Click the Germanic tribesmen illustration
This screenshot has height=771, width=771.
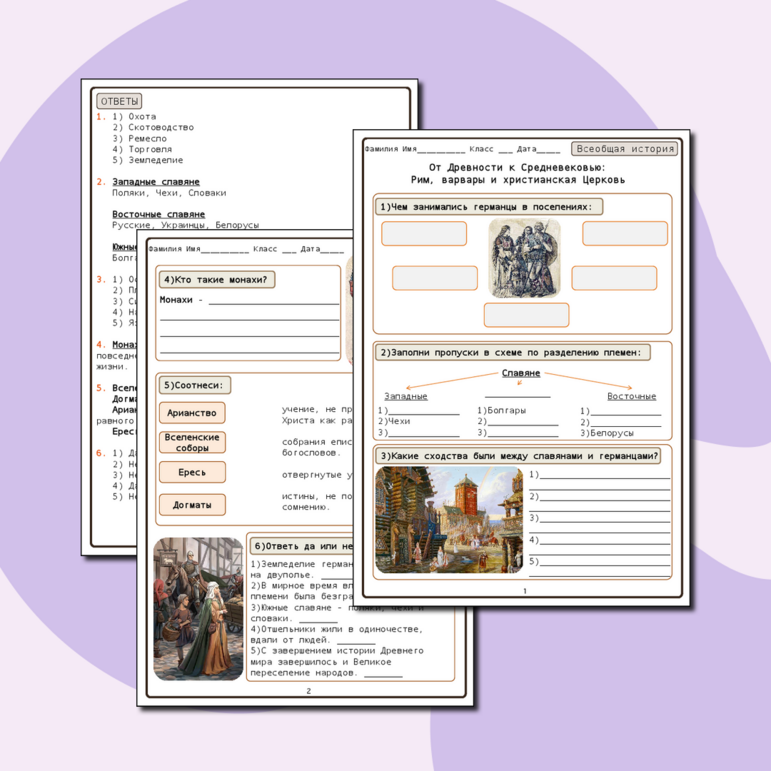point(524,257)
